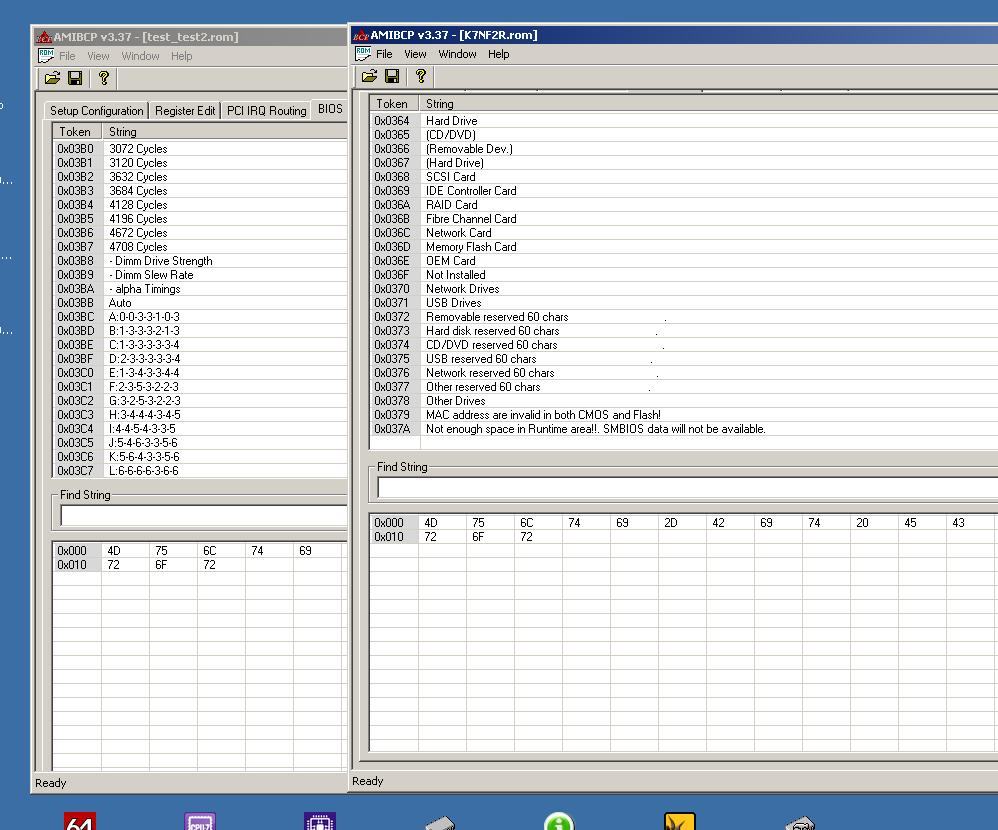Click token 0x0378 in K7NF2R.rom list
This screenshot has width=998, height=830.
click(393, 401)
